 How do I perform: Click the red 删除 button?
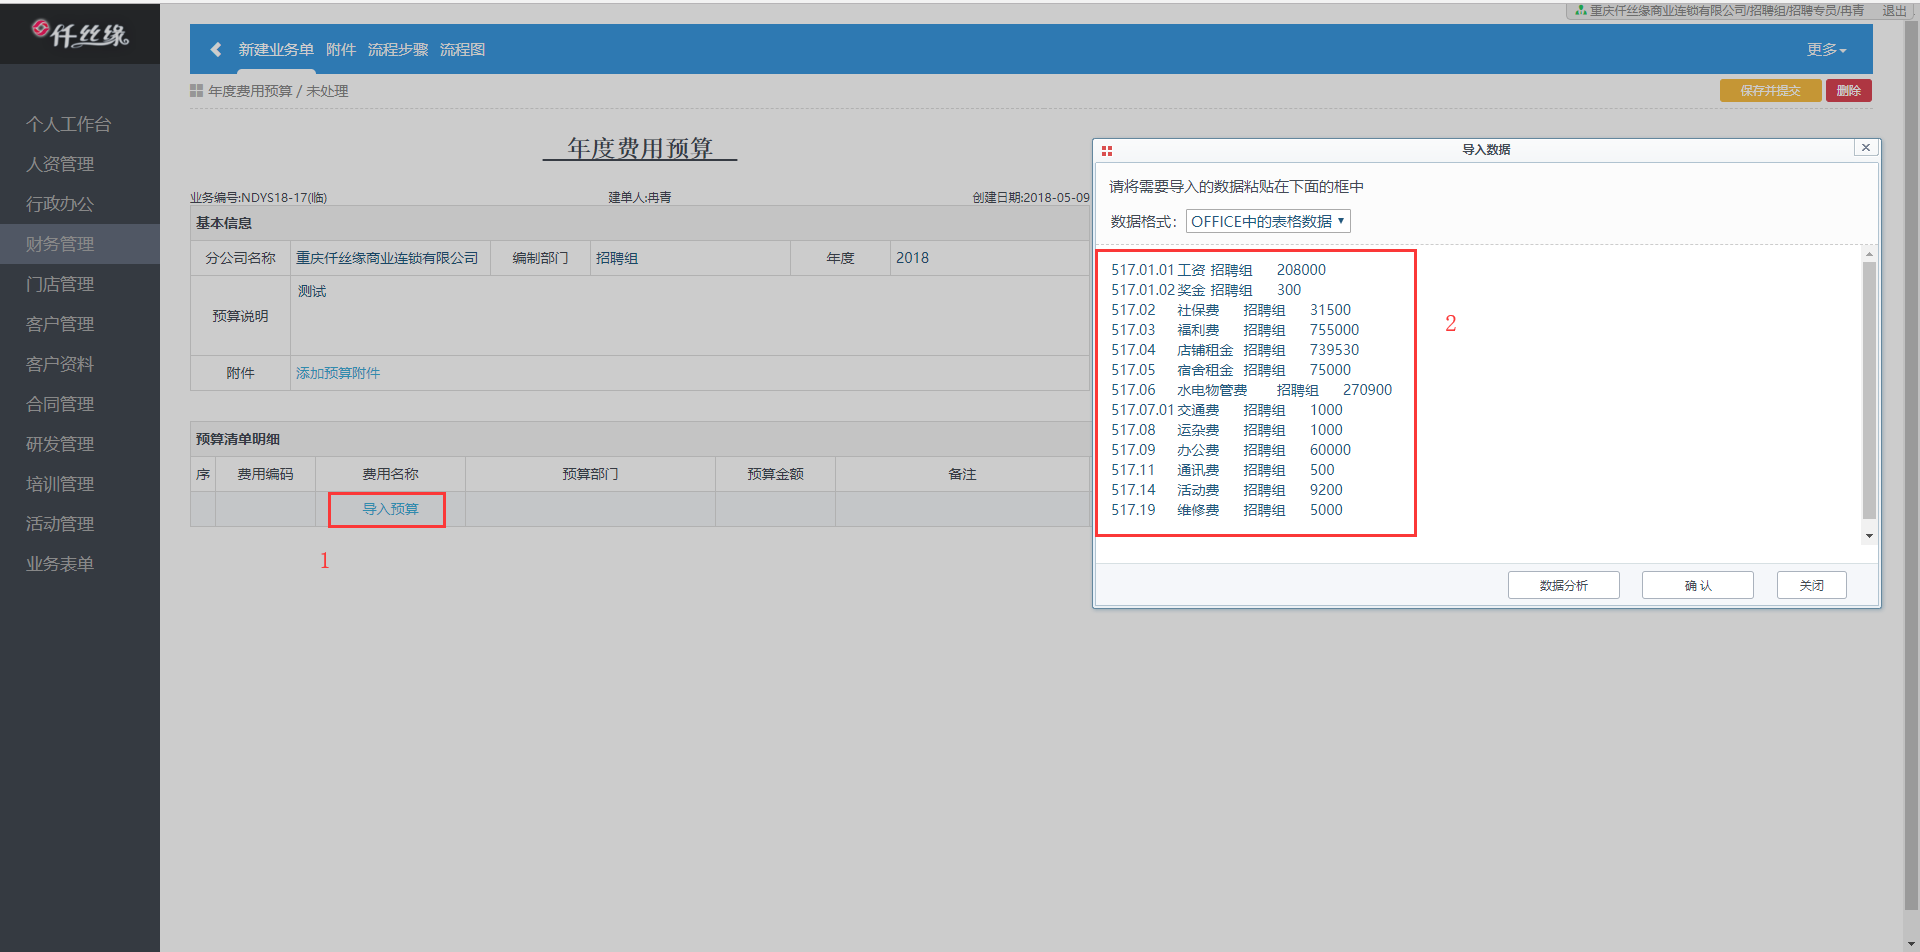[x=1848, y=91]
